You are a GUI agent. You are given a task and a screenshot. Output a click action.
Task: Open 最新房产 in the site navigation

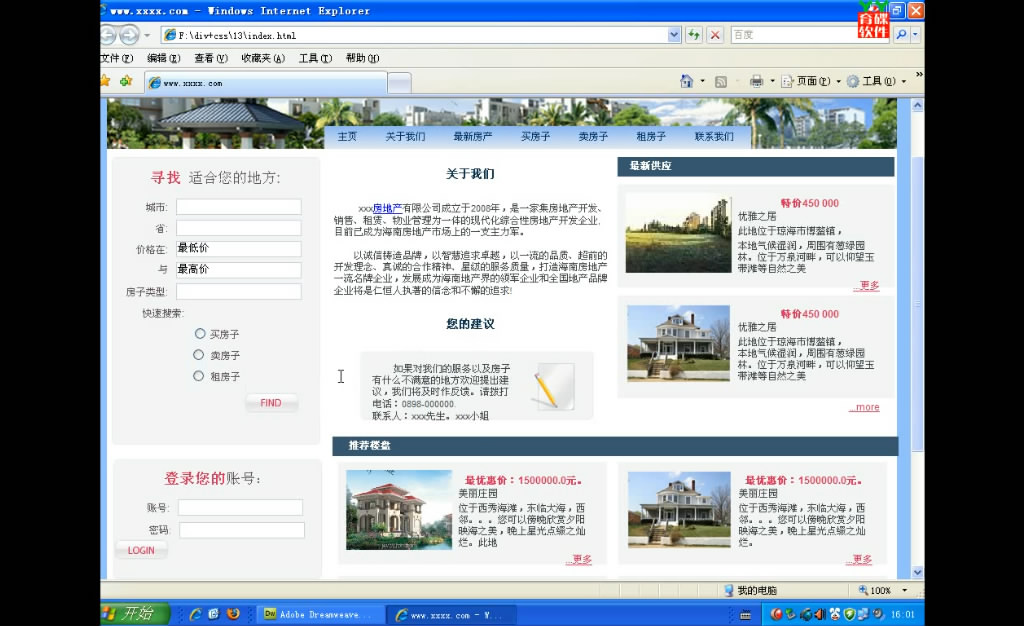click(473, 136)
